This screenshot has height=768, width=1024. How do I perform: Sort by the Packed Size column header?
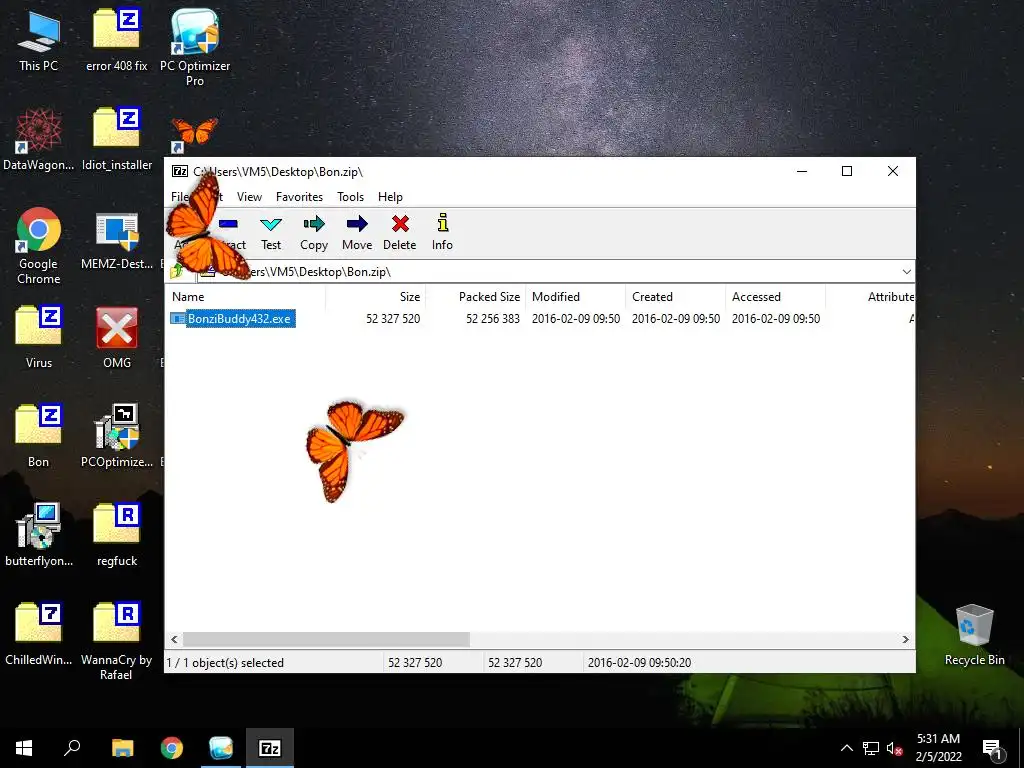click(x=475, y=296)
